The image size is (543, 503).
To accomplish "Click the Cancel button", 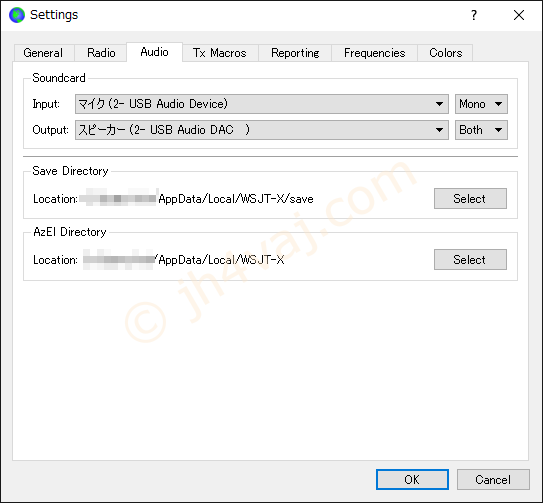I will 493,479.
